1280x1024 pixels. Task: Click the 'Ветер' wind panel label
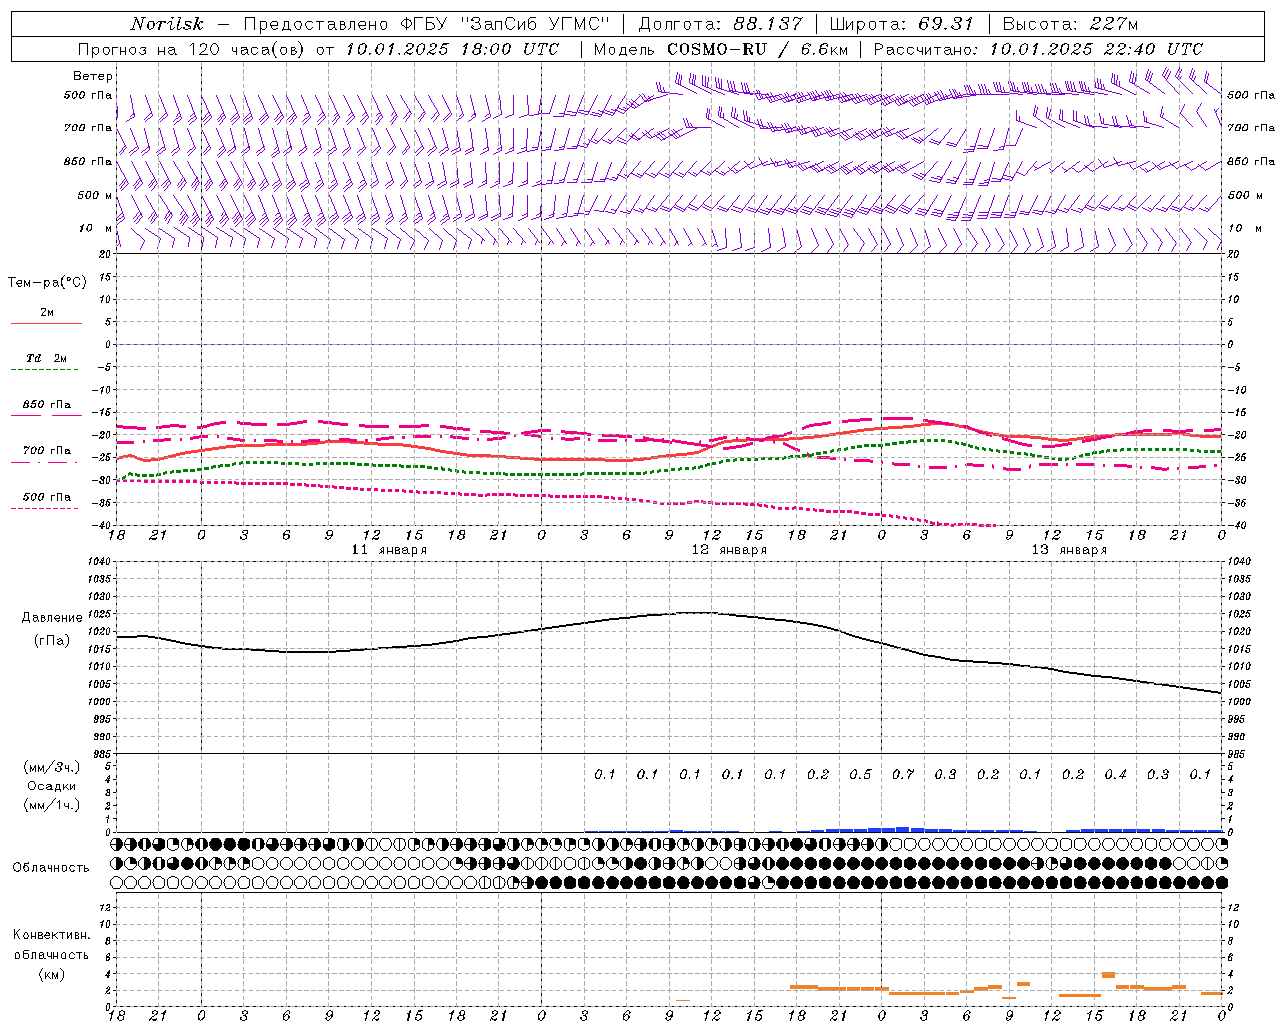pos(93,76)
